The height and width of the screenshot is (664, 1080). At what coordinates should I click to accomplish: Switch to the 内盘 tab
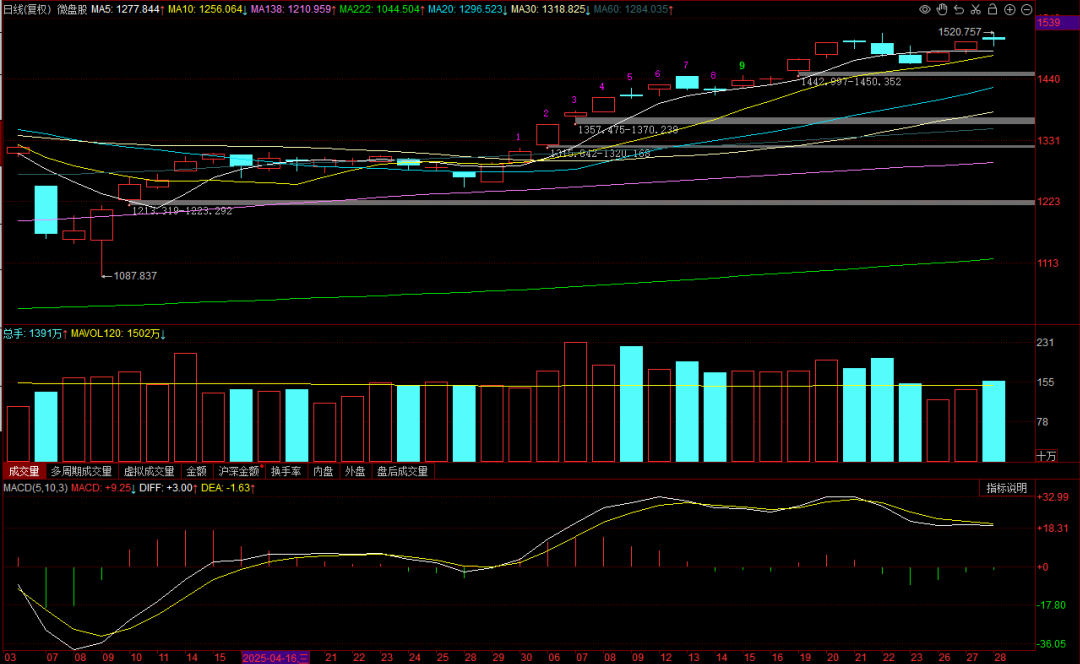[x=323, y=471]
